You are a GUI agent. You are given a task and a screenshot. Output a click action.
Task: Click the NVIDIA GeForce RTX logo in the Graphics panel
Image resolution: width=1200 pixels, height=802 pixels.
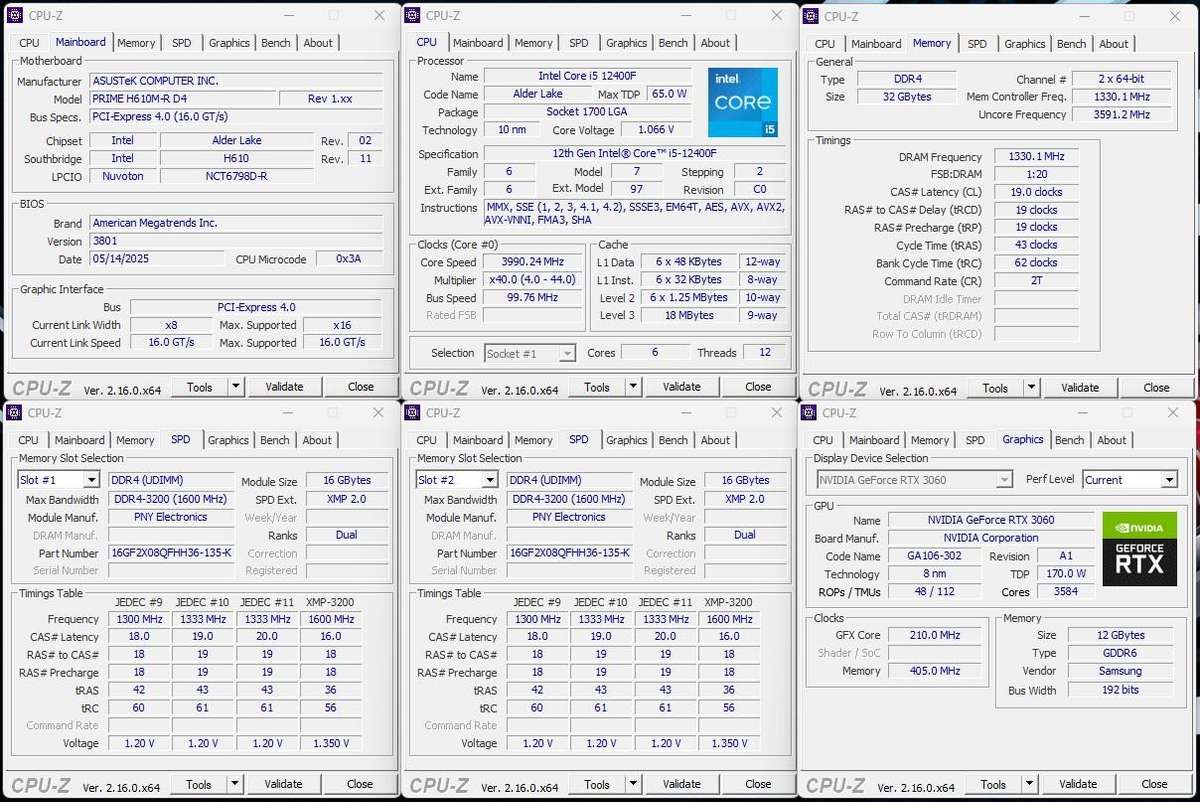pos(1139,548)
